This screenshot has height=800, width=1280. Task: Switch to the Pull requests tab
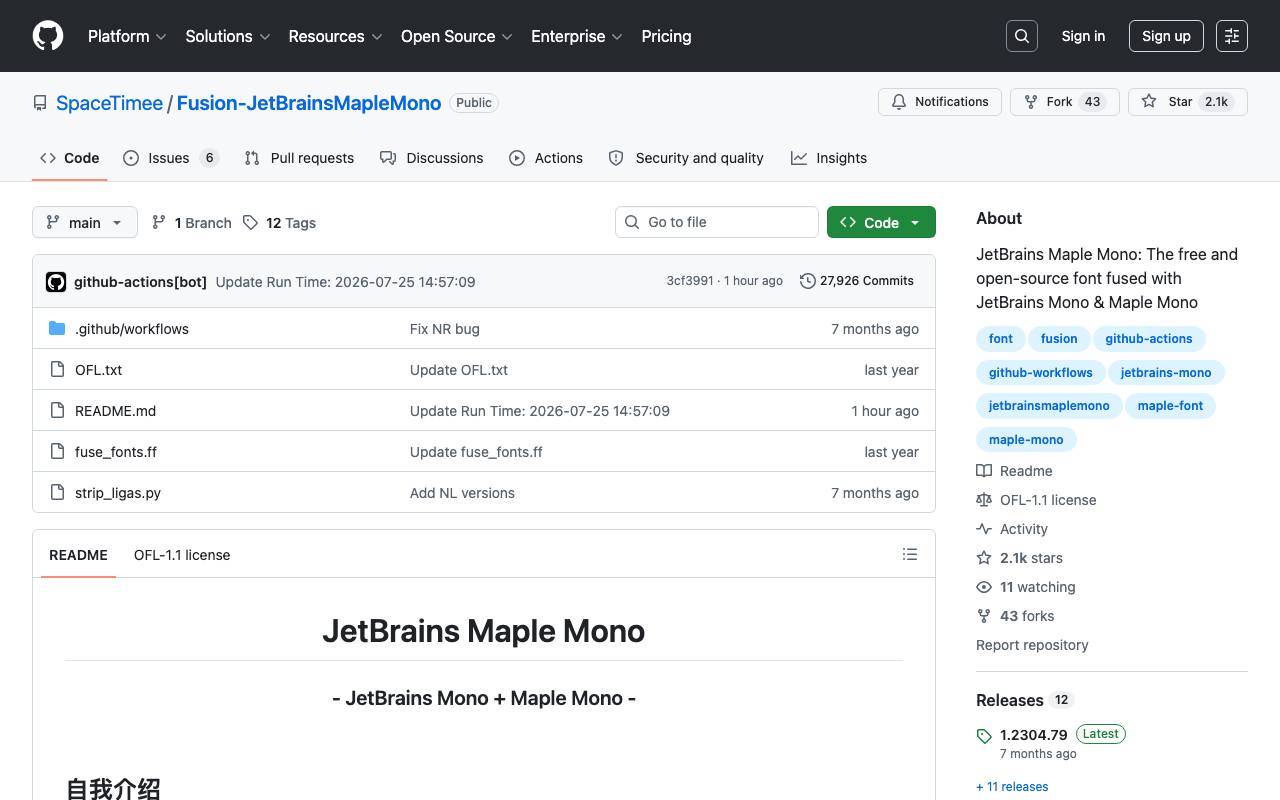(299, 158)
